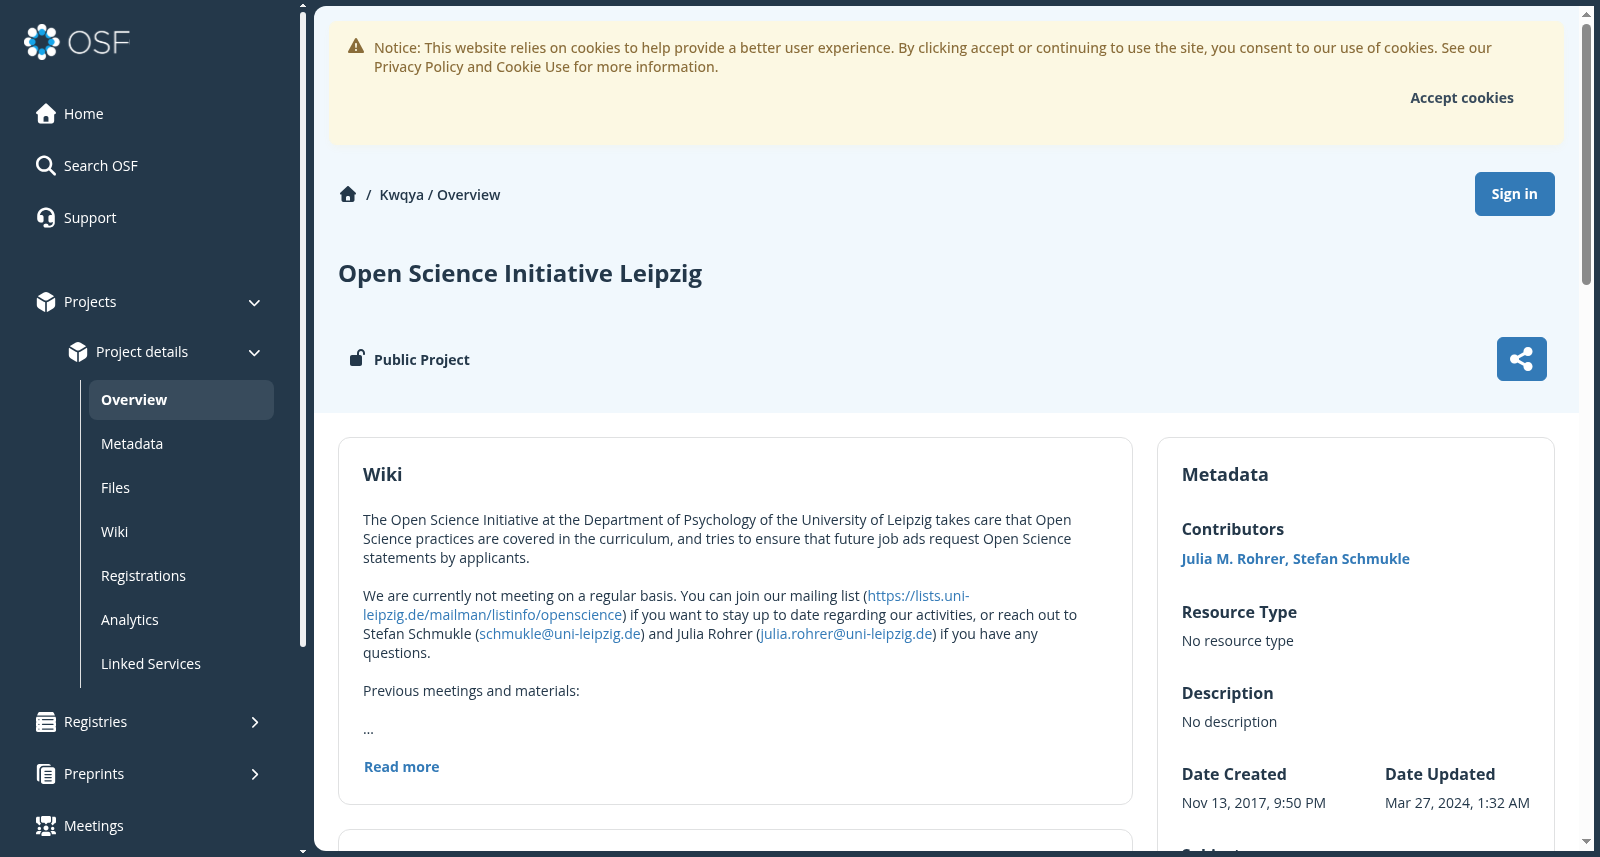Click the Meetings people icon
Image resolution: width=1600 pixels, height=857 pixels.
point(46,826)
